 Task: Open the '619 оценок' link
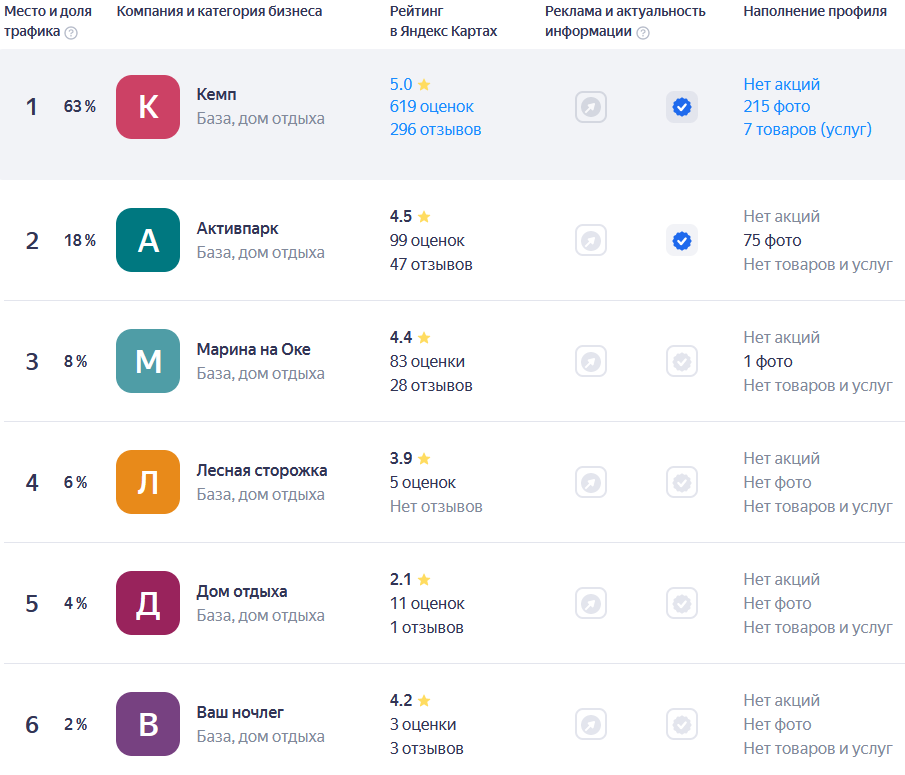pos(432,107)
